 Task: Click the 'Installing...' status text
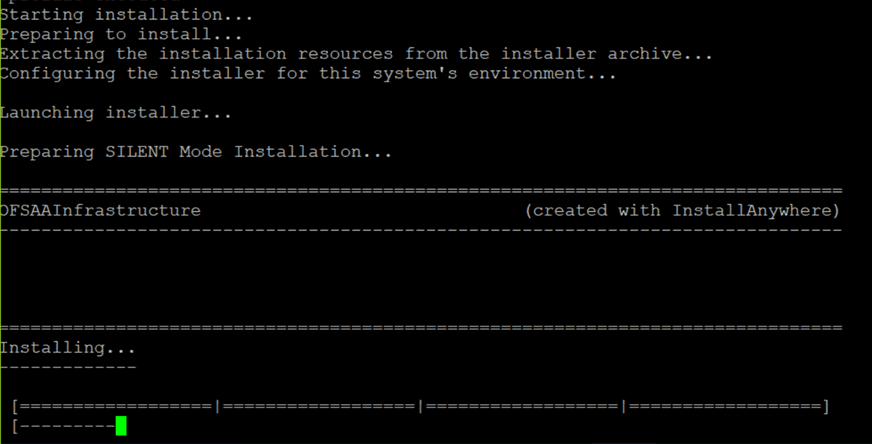coord(68,348)
